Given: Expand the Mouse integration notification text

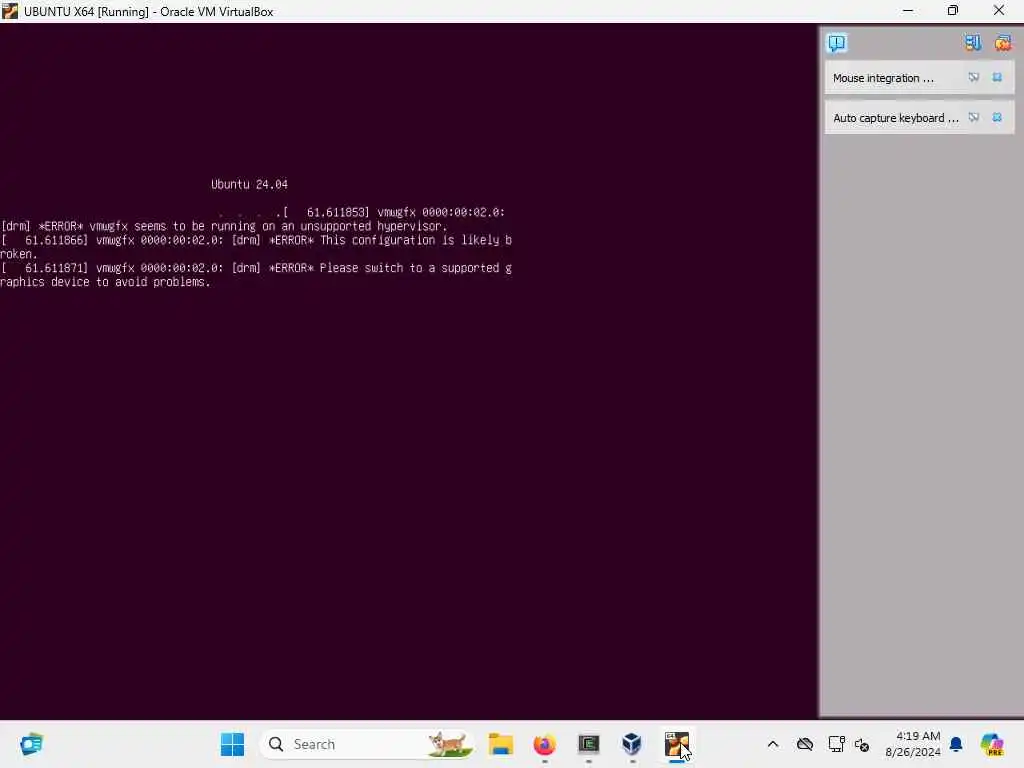Looking at the screenshot, I should click(x=883, y=78).
